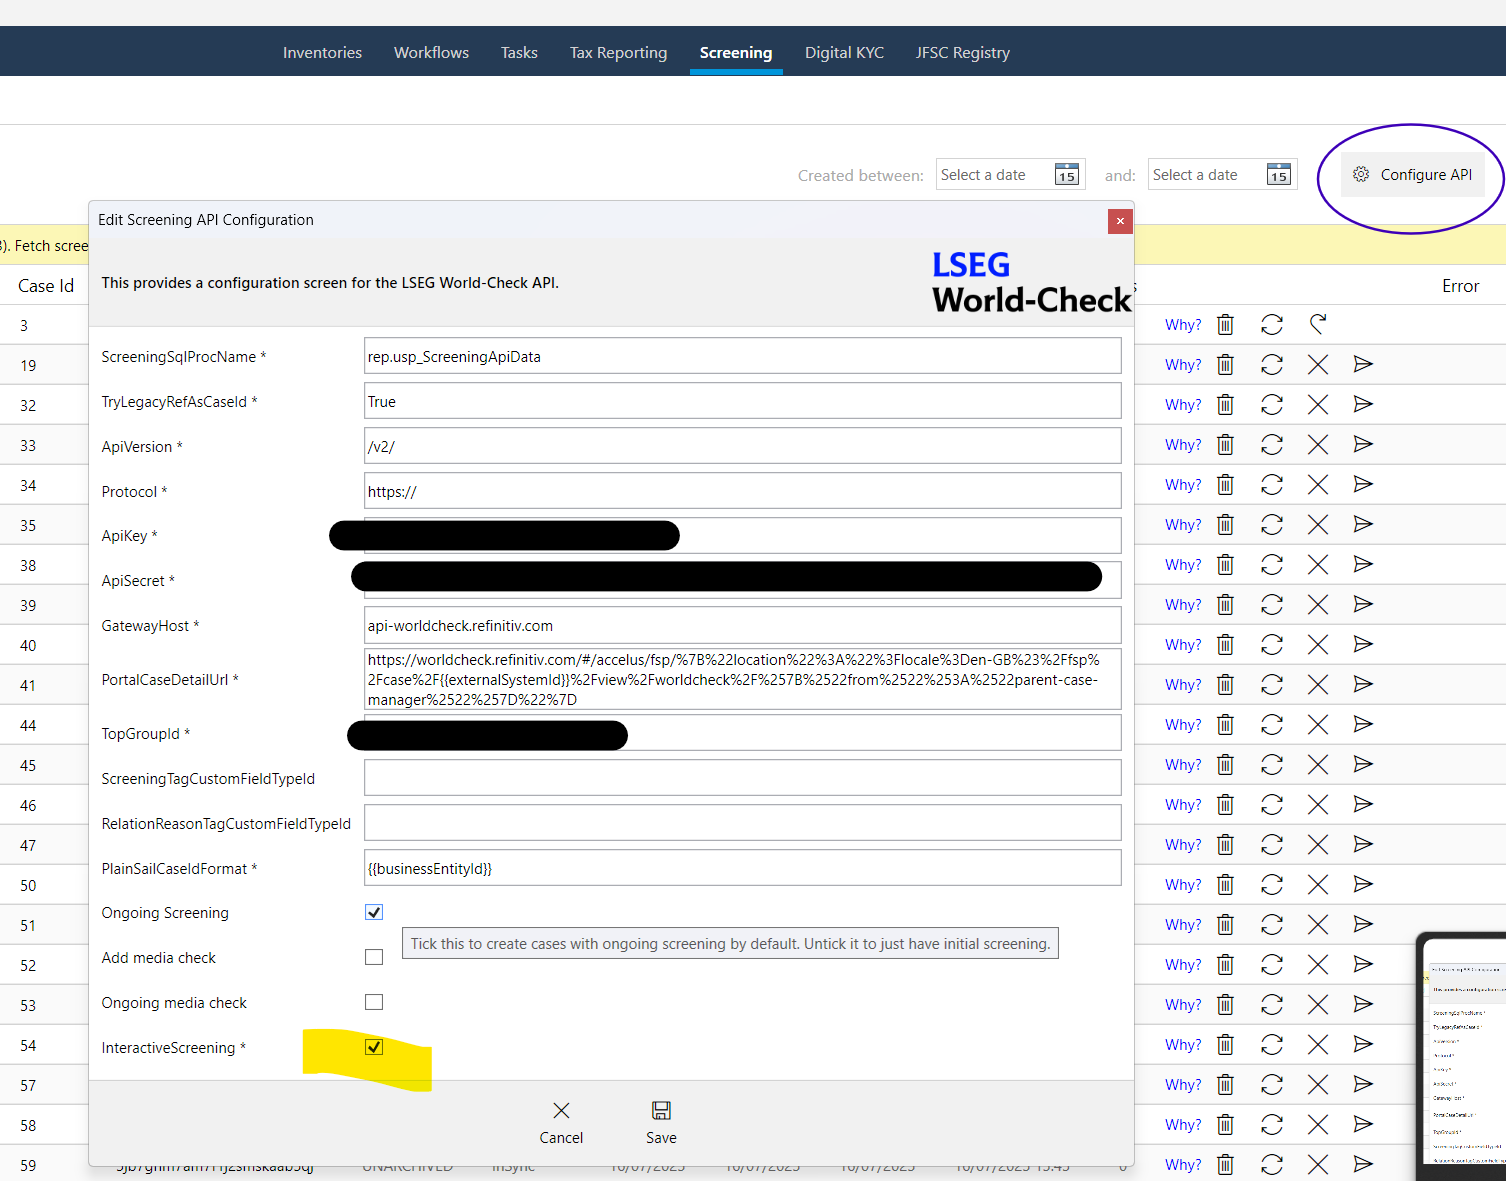Send case 59 with arrow icon
1506x1181 pixels.
pyautogui.click(x=1363, y=1164)
